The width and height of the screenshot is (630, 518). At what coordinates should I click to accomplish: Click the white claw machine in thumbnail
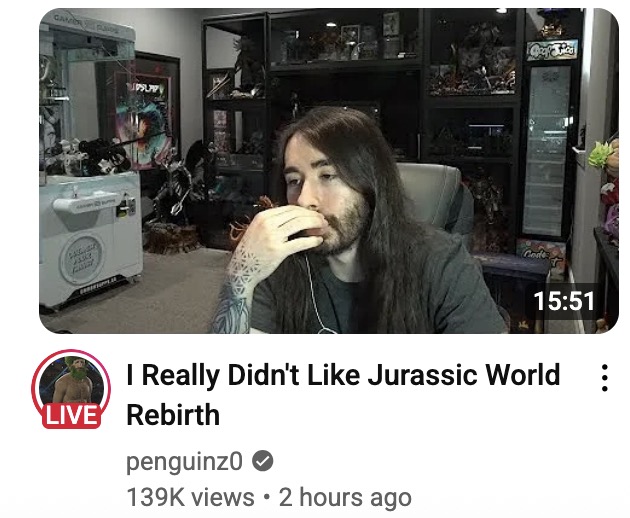coord(89,161)
